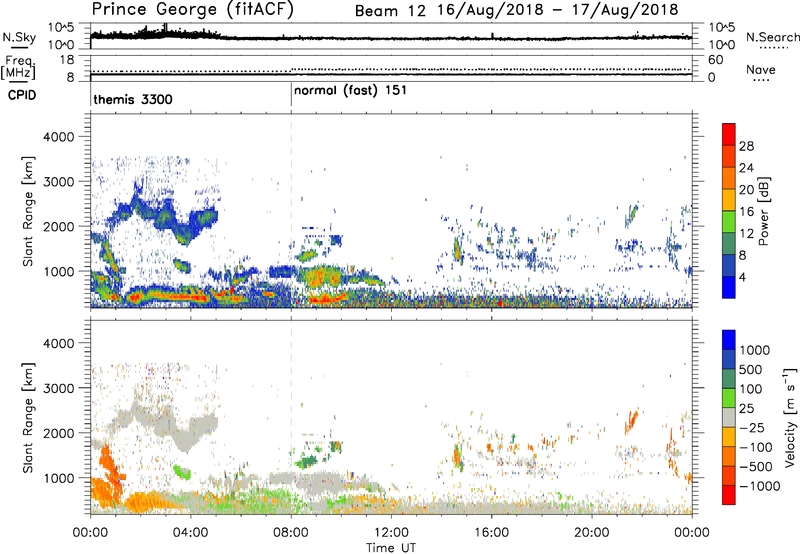
Task: Select the Velocity [m s-1] colorbar title
Action: 790,417
